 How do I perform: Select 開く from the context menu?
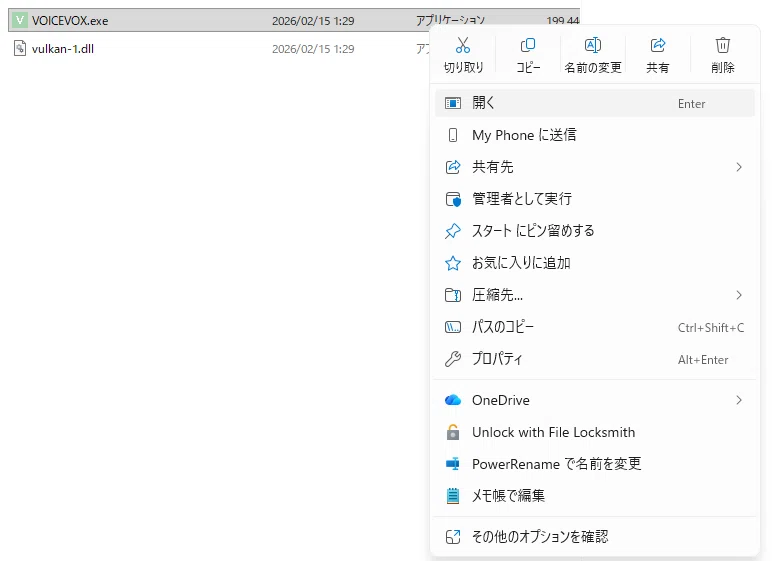click(595, 103)
